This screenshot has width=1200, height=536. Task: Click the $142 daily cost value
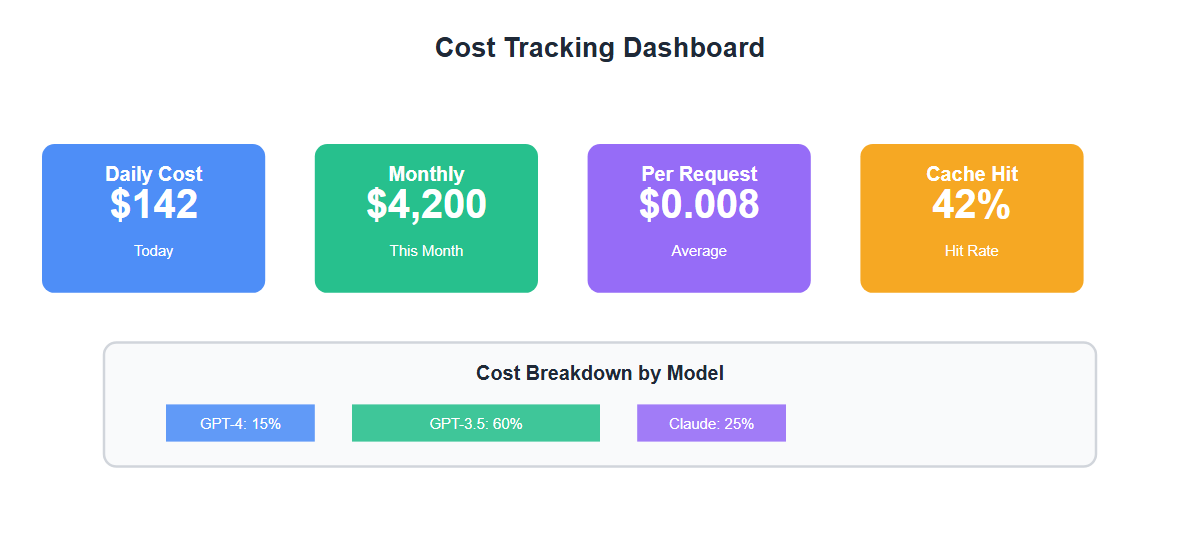[154, 205]
